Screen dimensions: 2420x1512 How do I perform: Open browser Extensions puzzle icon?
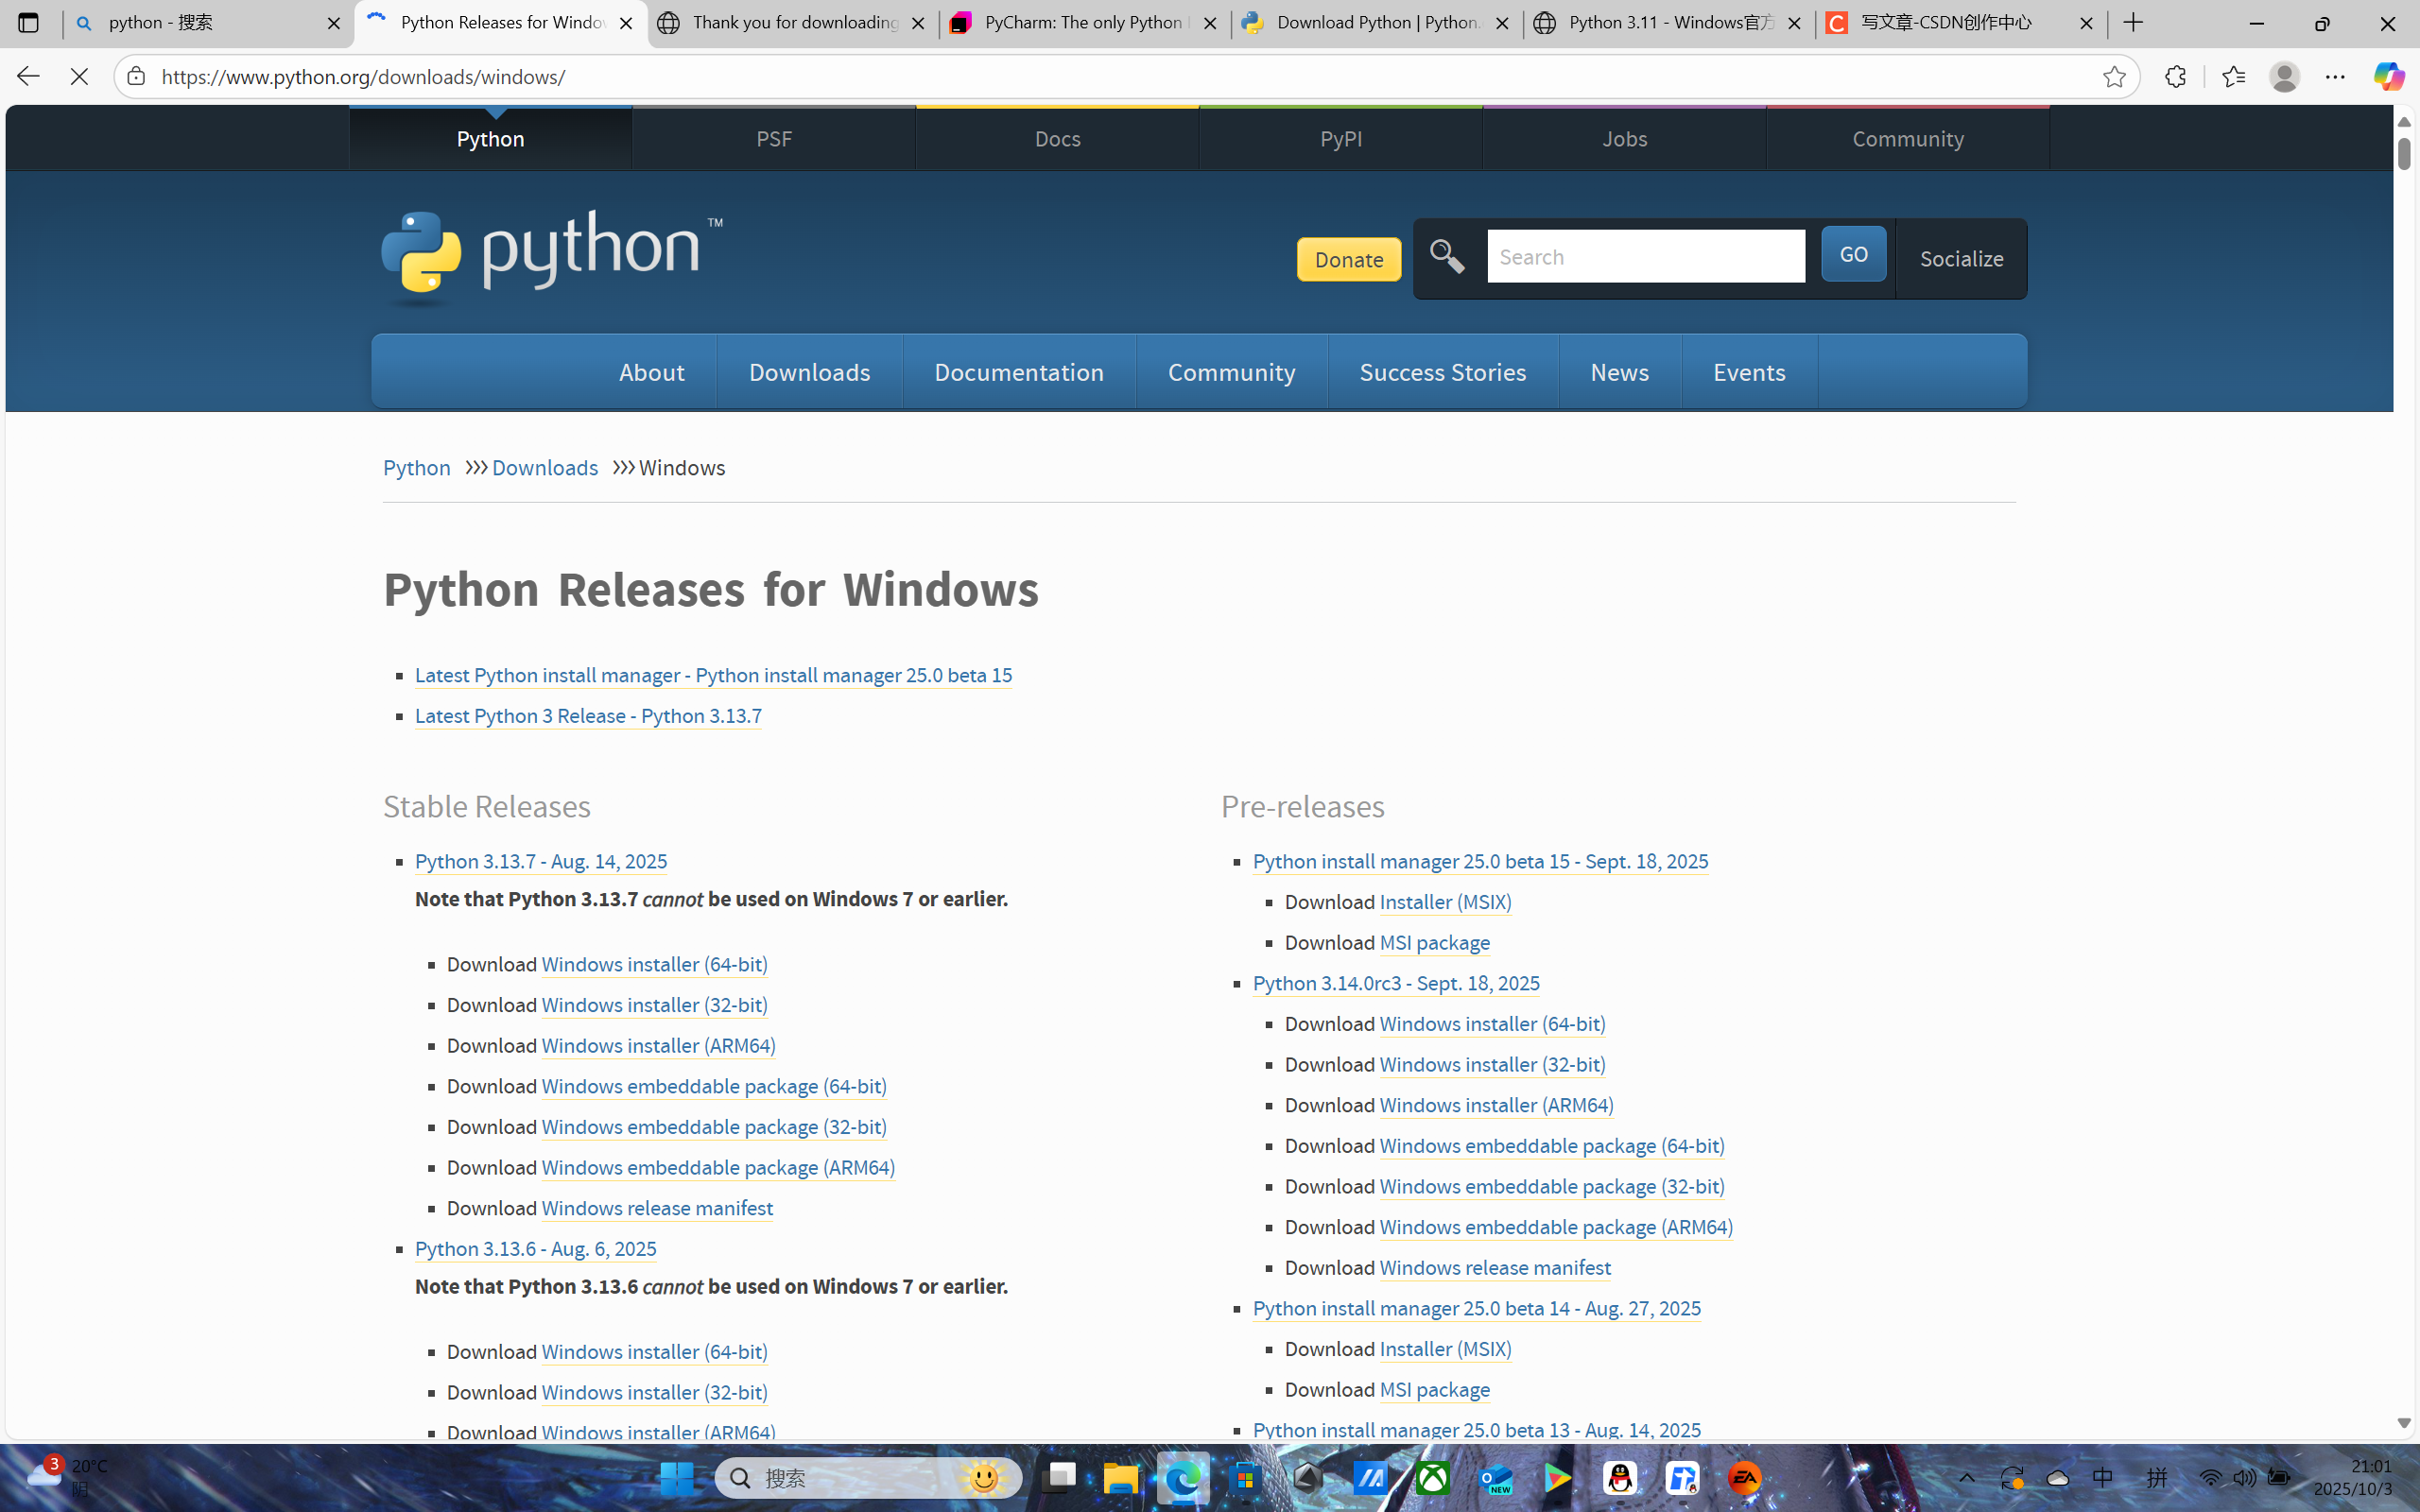coord(2175,77)
